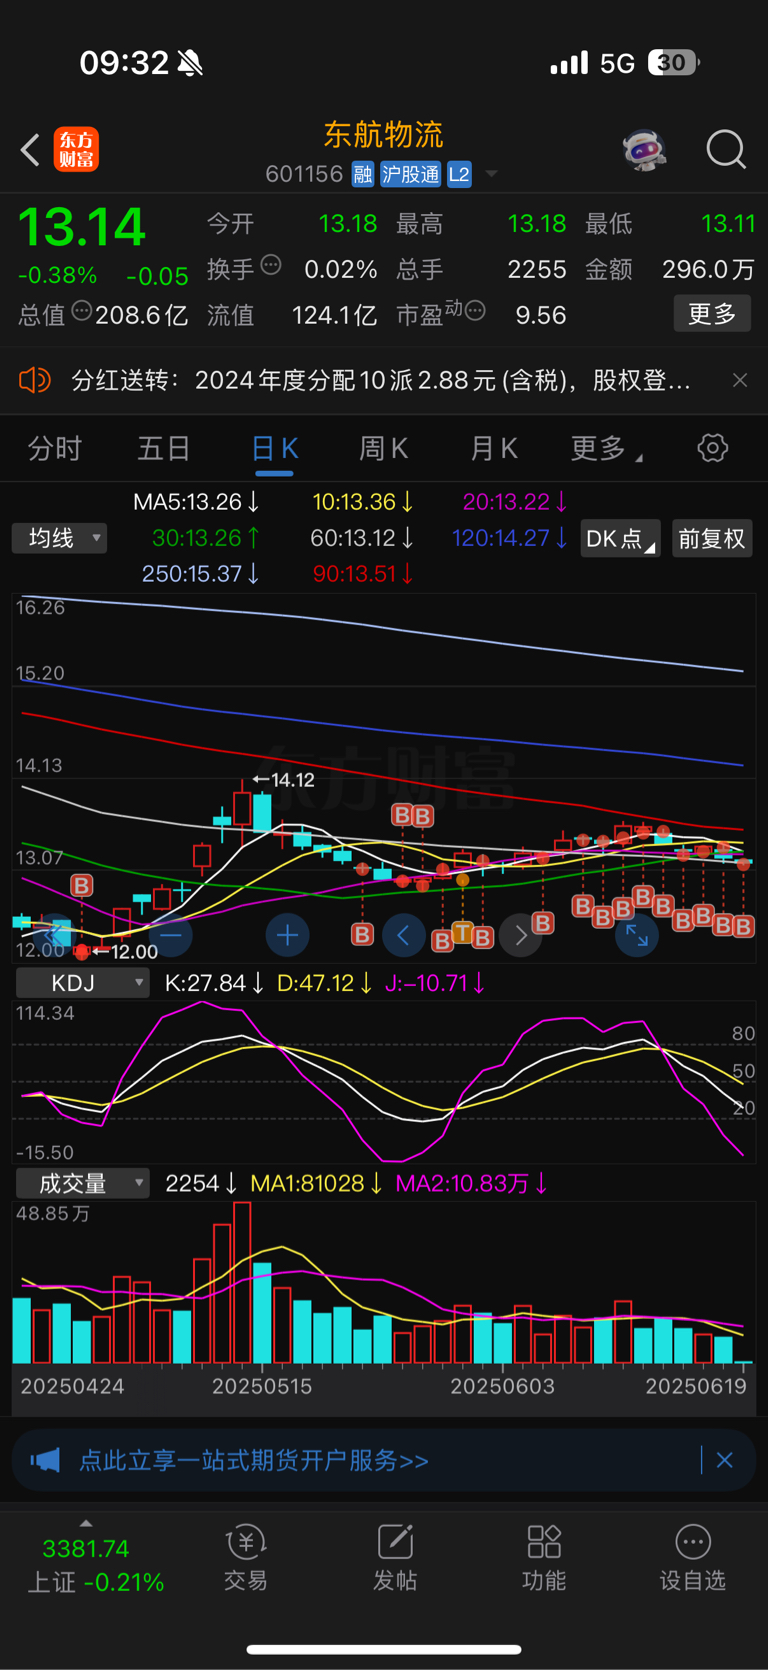Zoom out chart with minus button

coord(171,936)
